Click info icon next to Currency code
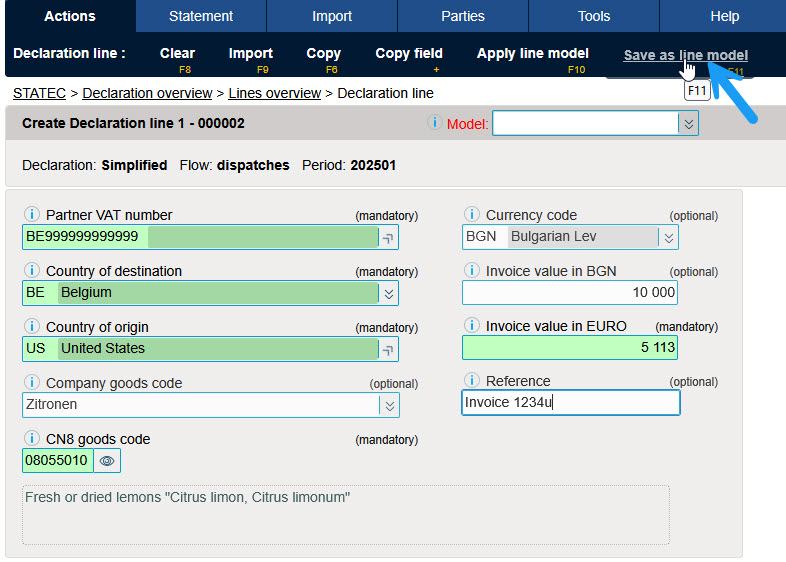The width and height of the screenshot is (786, 562). click(x=471, y=215)
